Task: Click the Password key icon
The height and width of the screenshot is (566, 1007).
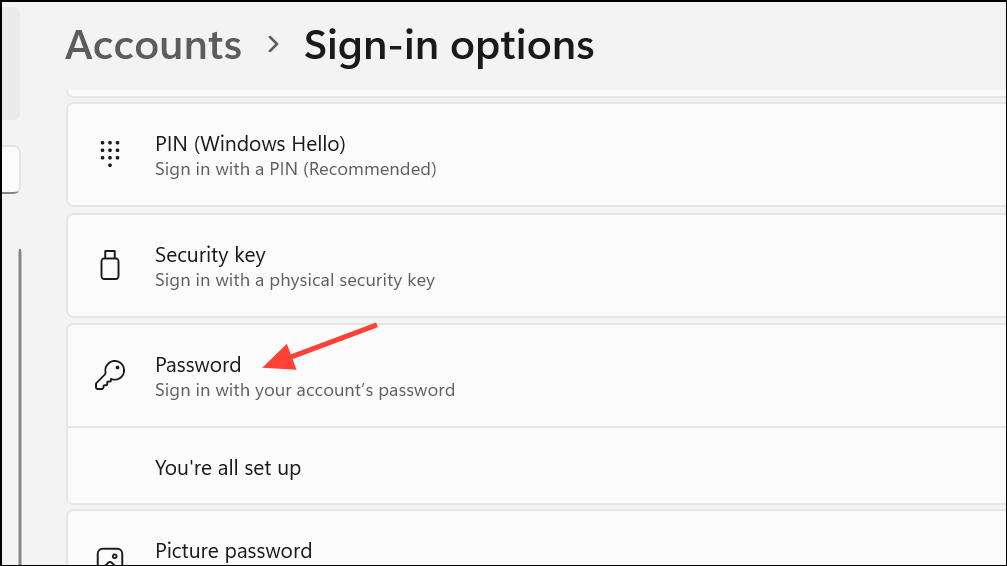Action: pos(110,375)
